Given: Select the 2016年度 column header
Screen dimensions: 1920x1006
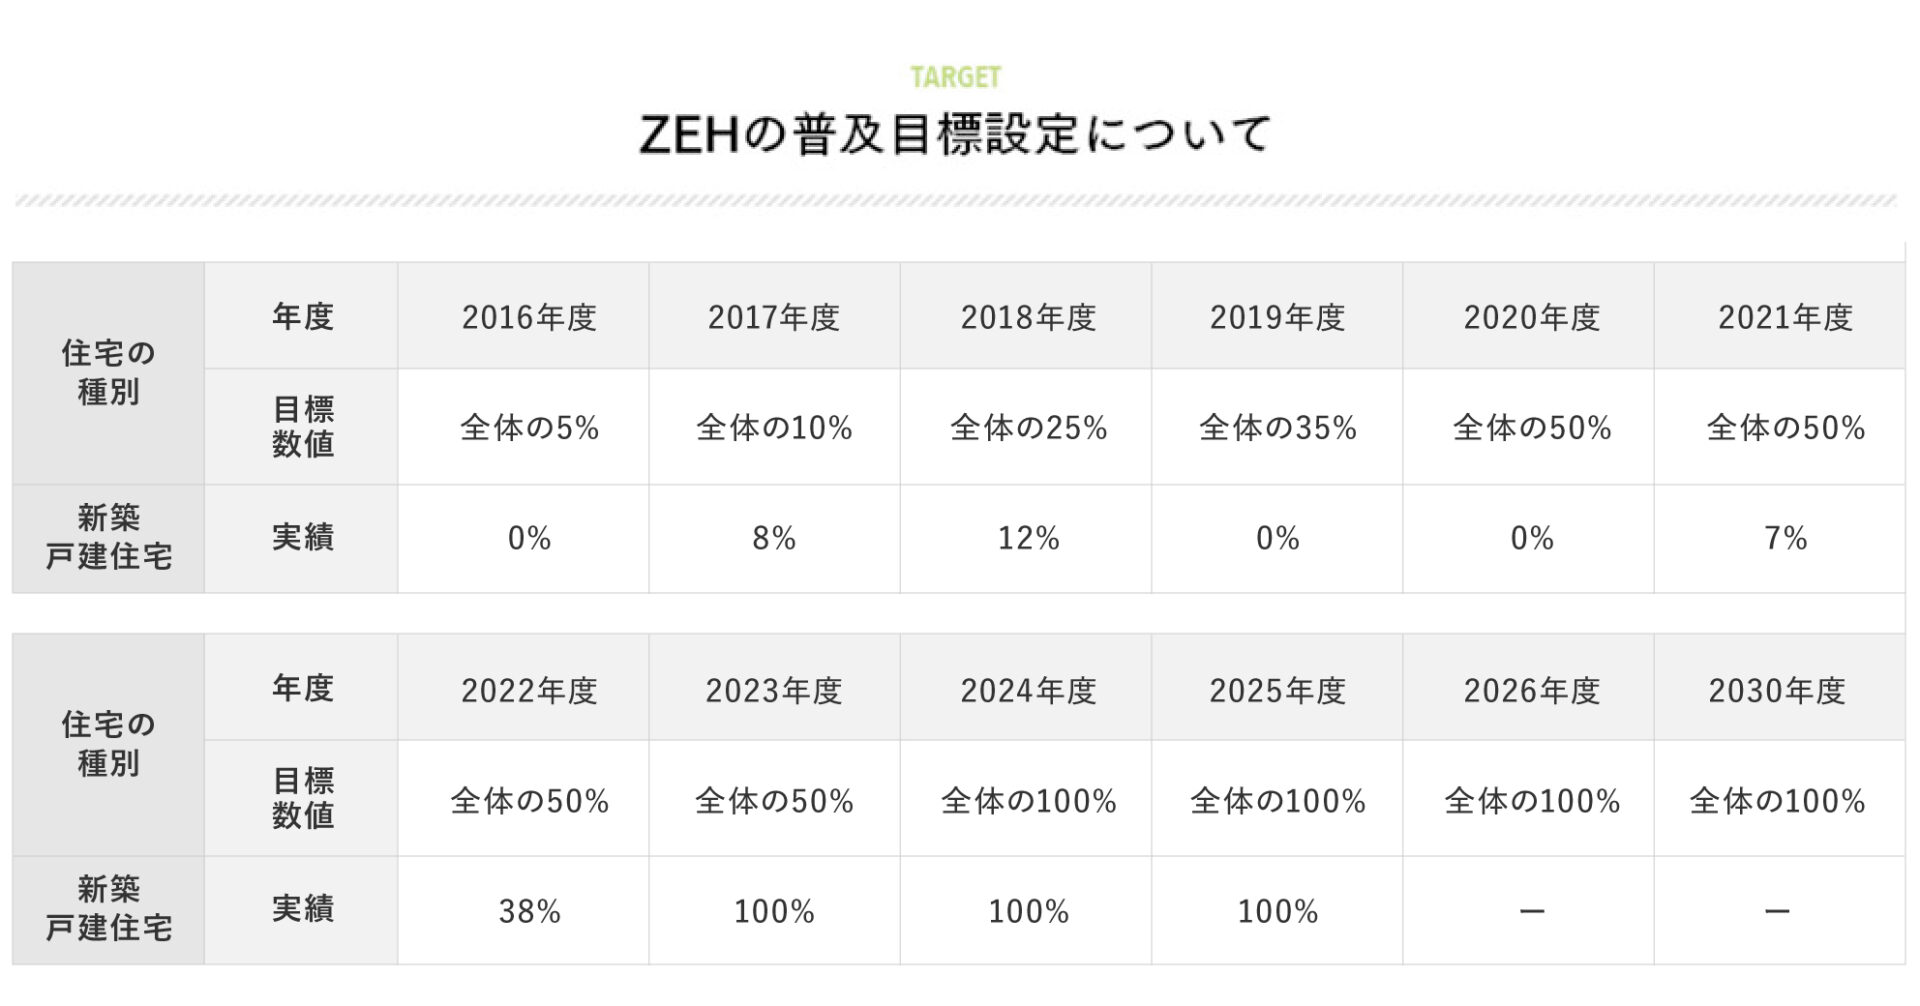Looking at the screenshot, I should click(529, 318).
